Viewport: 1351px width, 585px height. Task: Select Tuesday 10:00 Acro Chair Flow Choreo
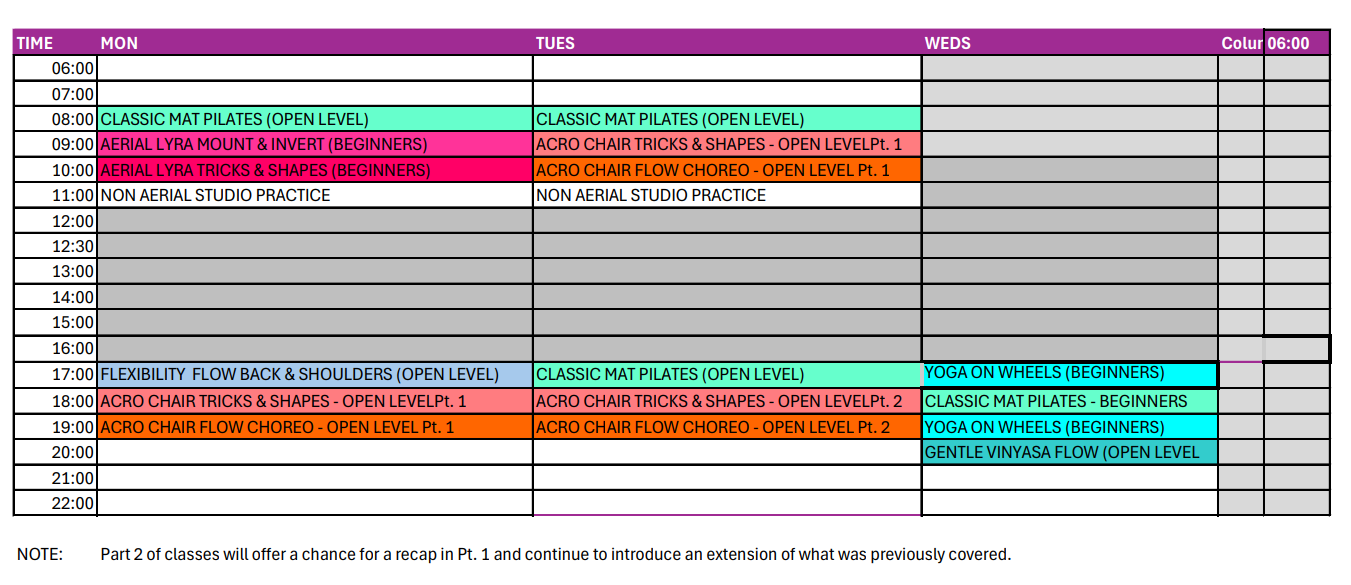[x=727, y=170]
